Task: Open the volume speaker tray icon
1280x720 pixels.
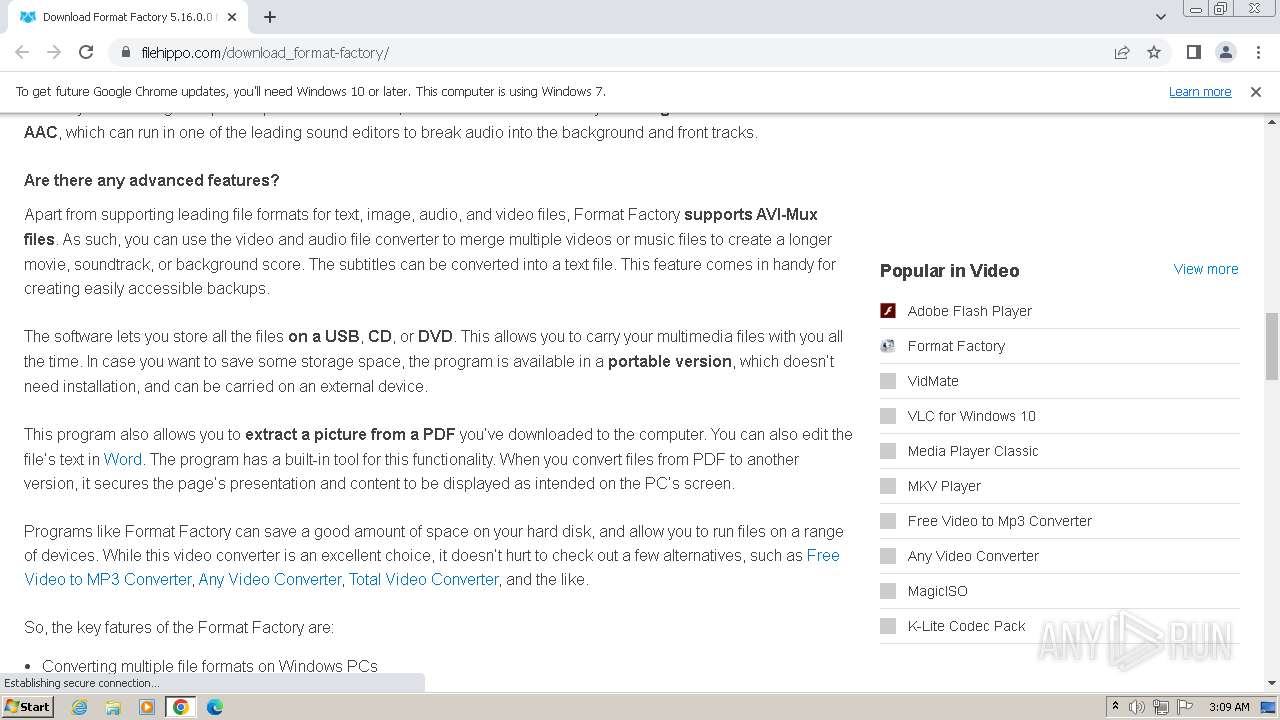Action: pos(1137,707)
